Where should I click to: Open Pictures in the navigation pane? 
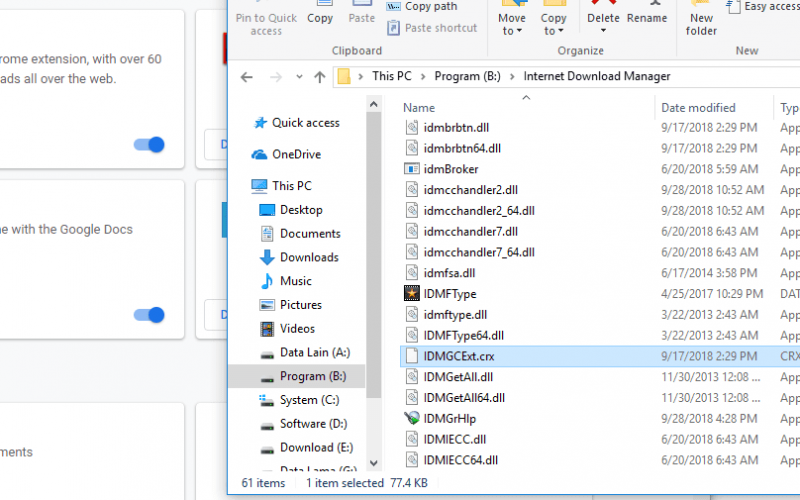tap(291, 305)
